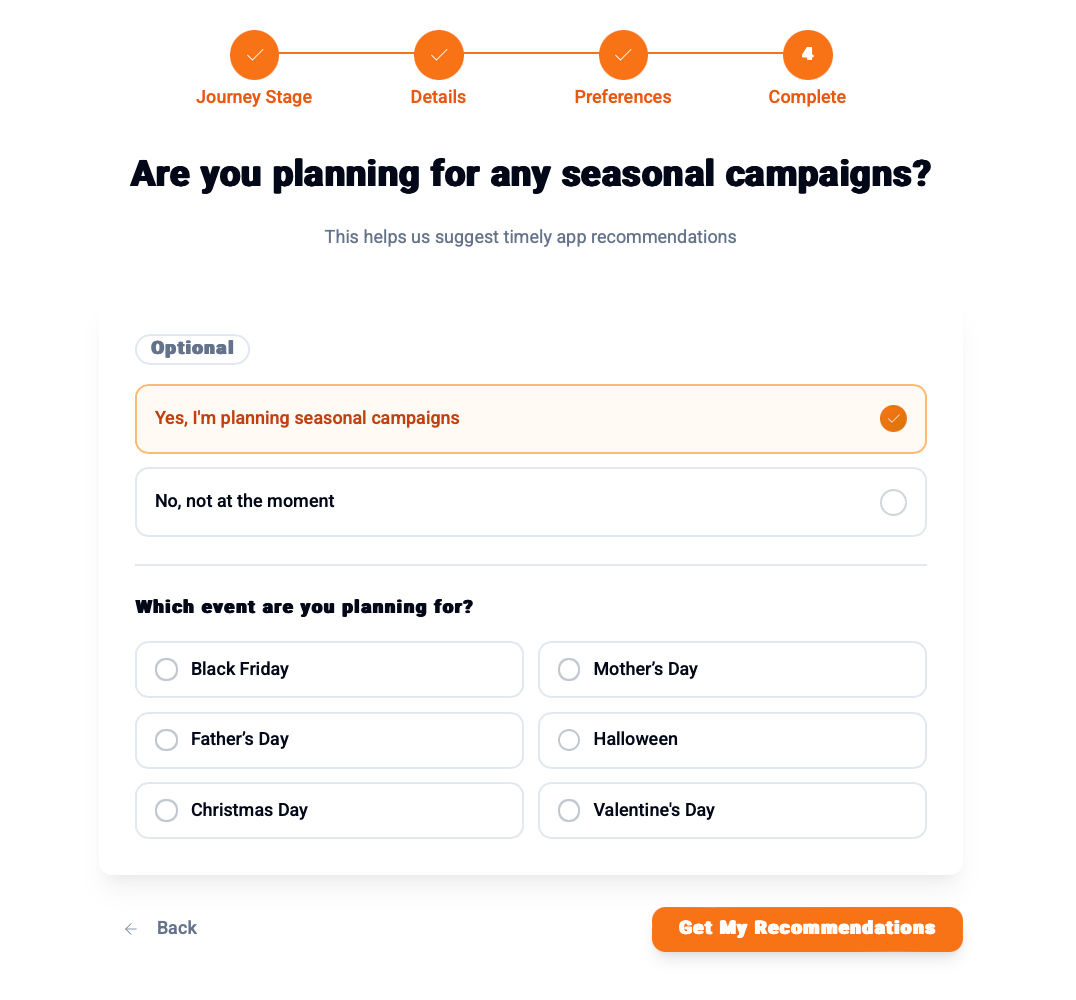Choose the Father's Day event option

tap(329, 740)
